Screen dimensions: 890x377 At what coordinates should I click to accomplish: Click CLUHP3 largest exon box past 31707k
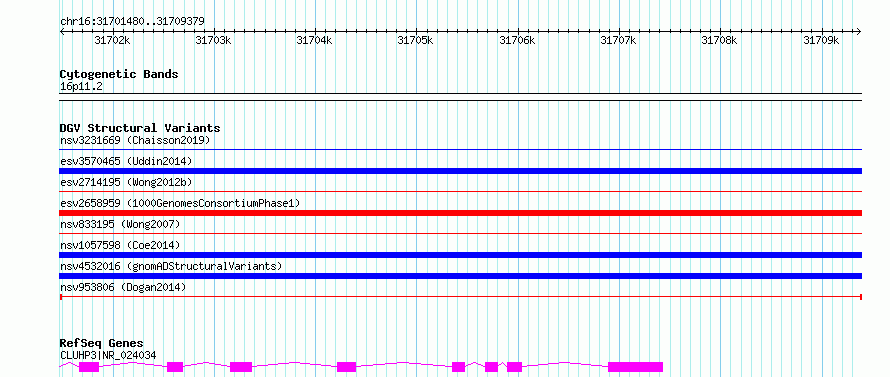point(636,367)
